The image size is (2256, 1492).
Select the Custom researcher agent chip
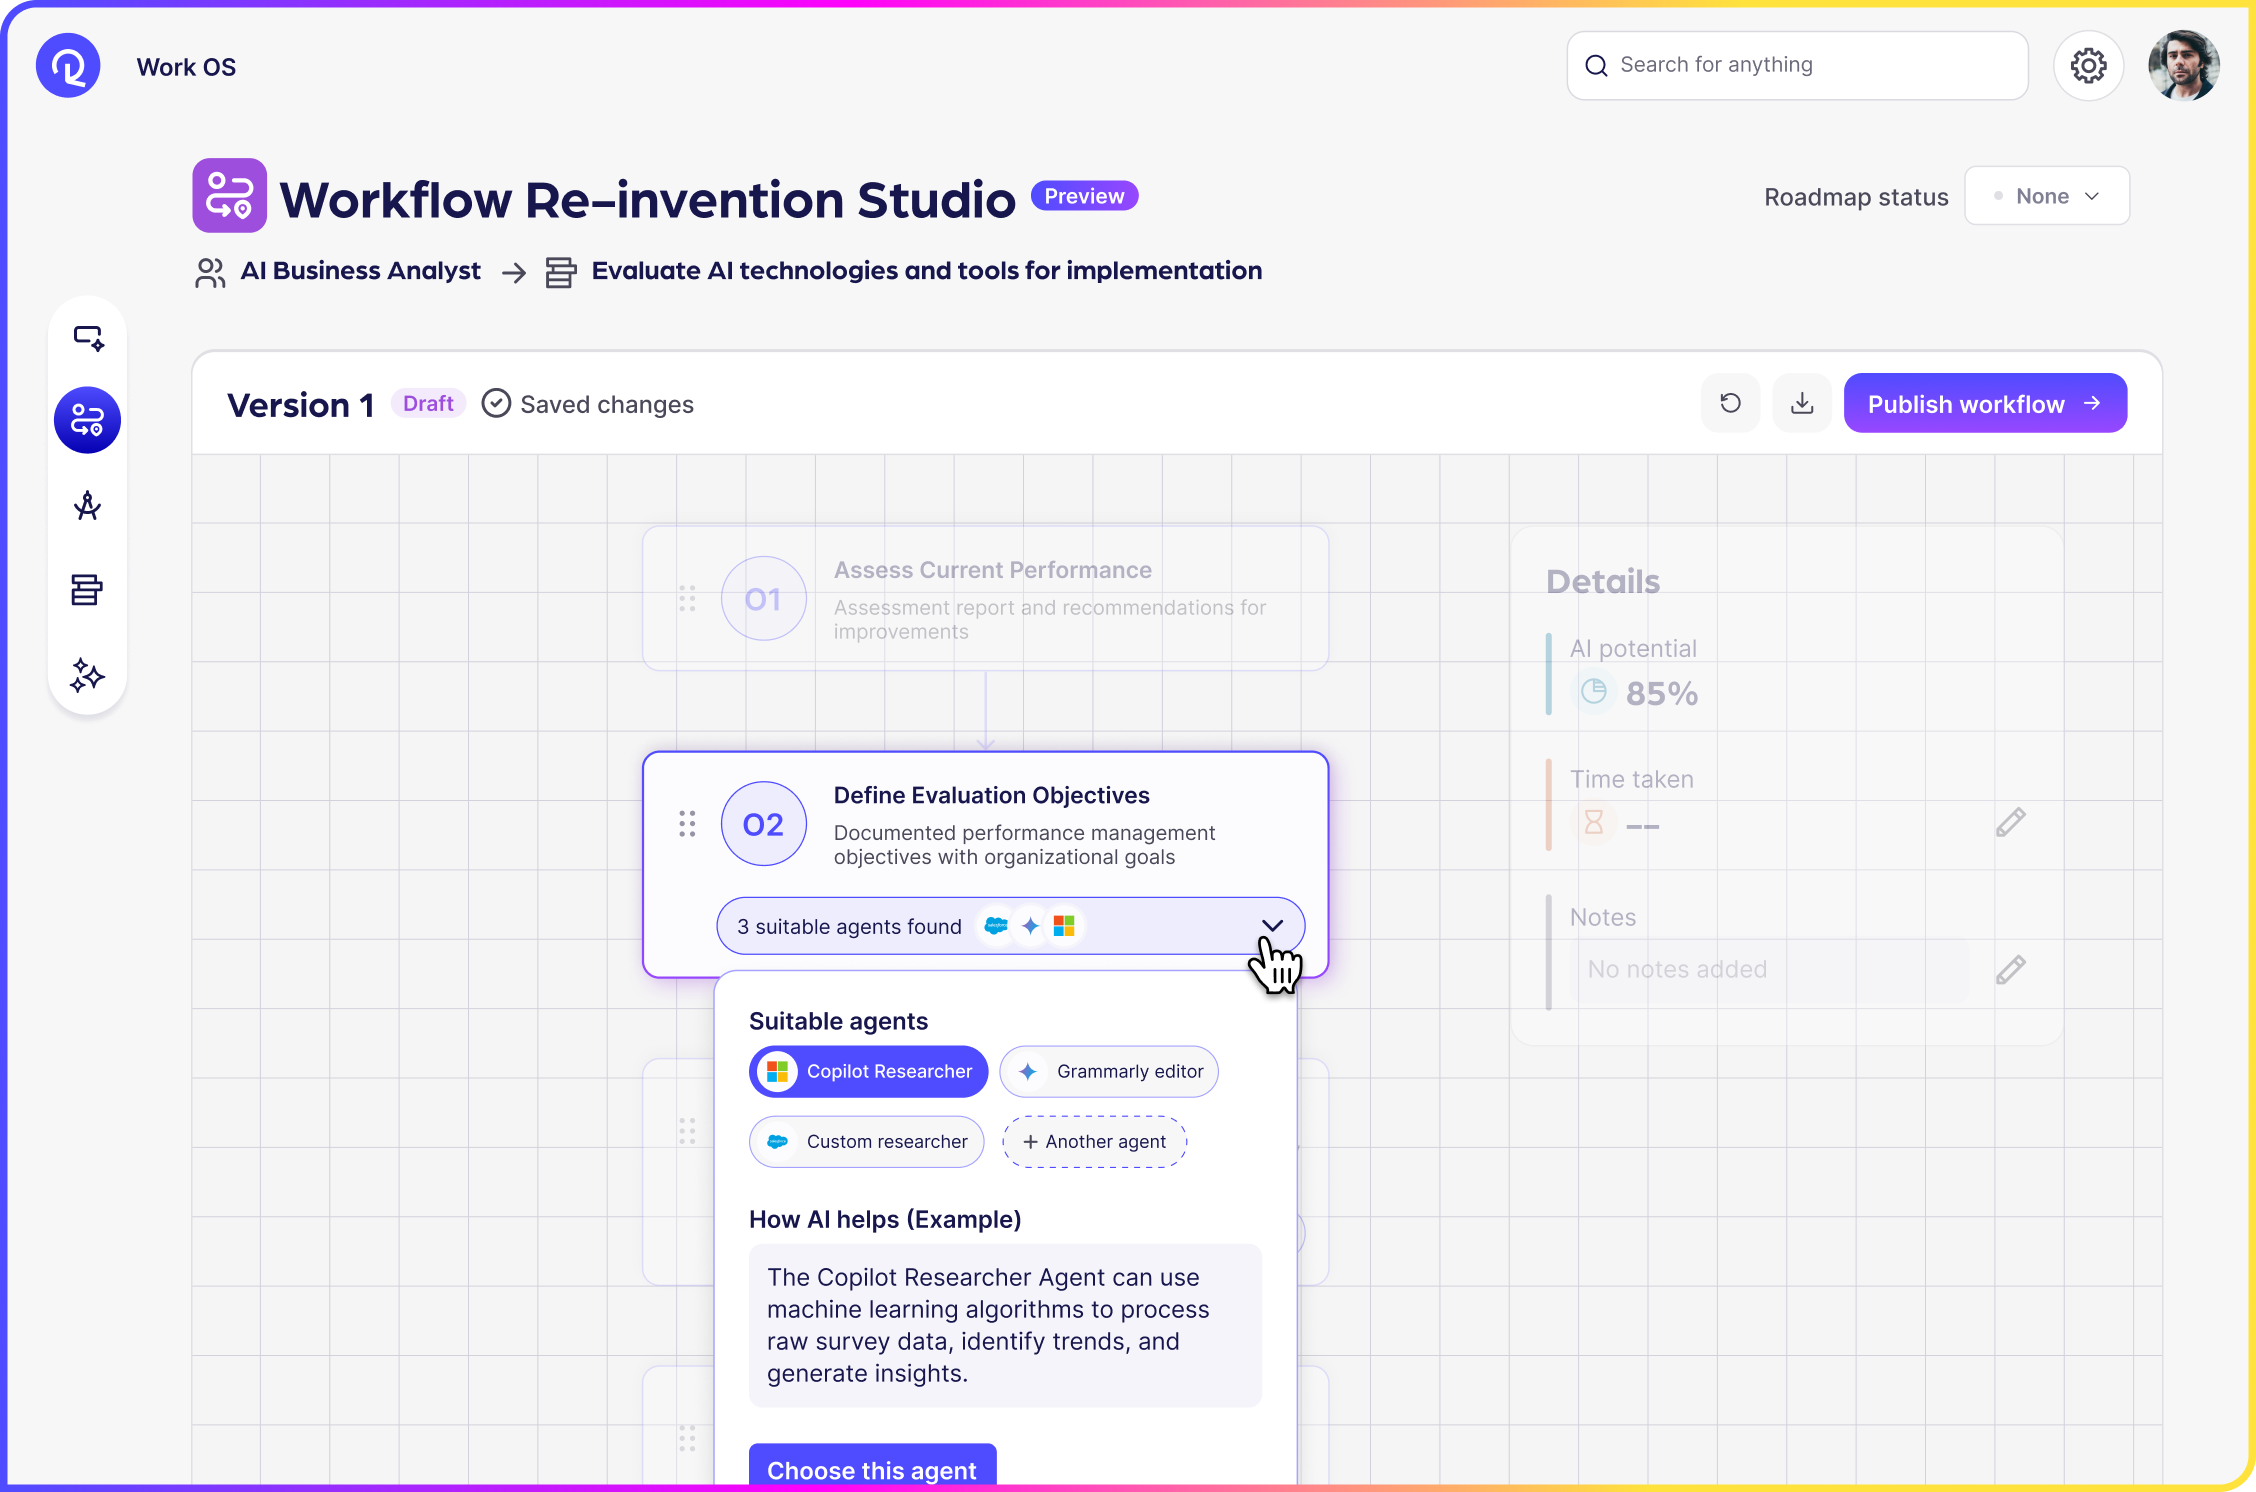point(866,1141)
